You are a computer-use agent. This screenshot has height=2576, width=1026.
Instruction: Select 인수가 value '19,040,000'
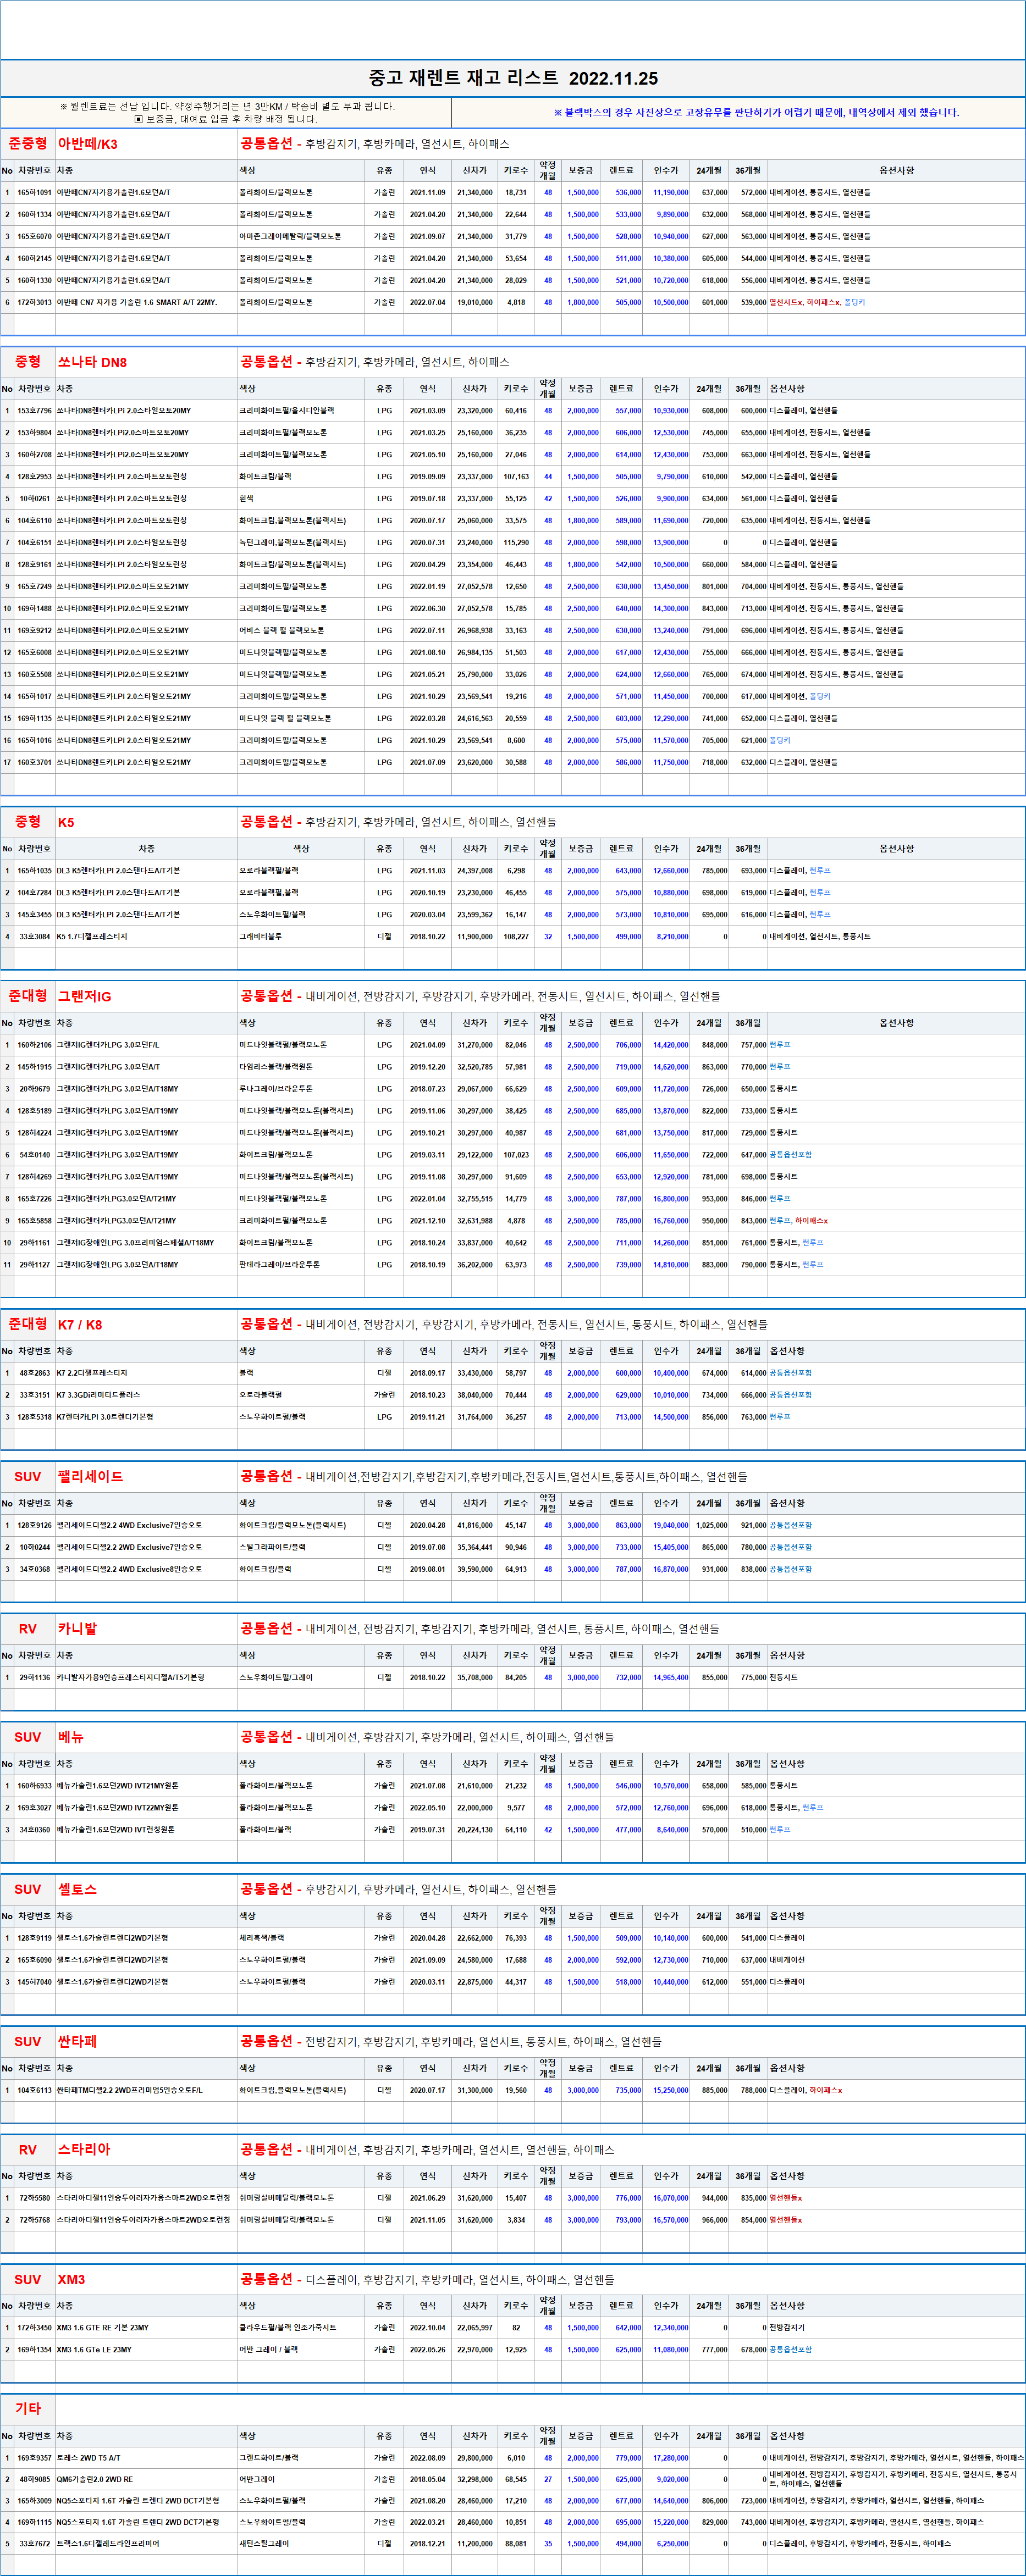tap(670, 1525)
